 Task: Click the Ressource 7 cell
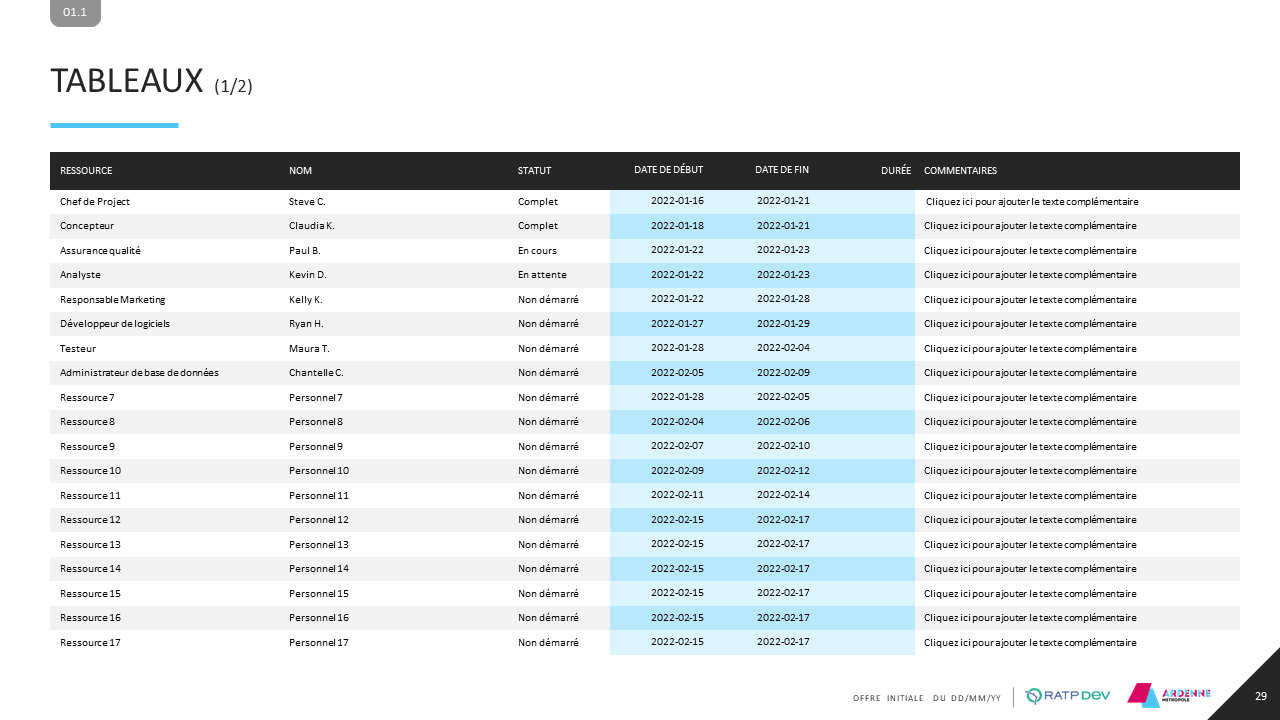[87, 398]
